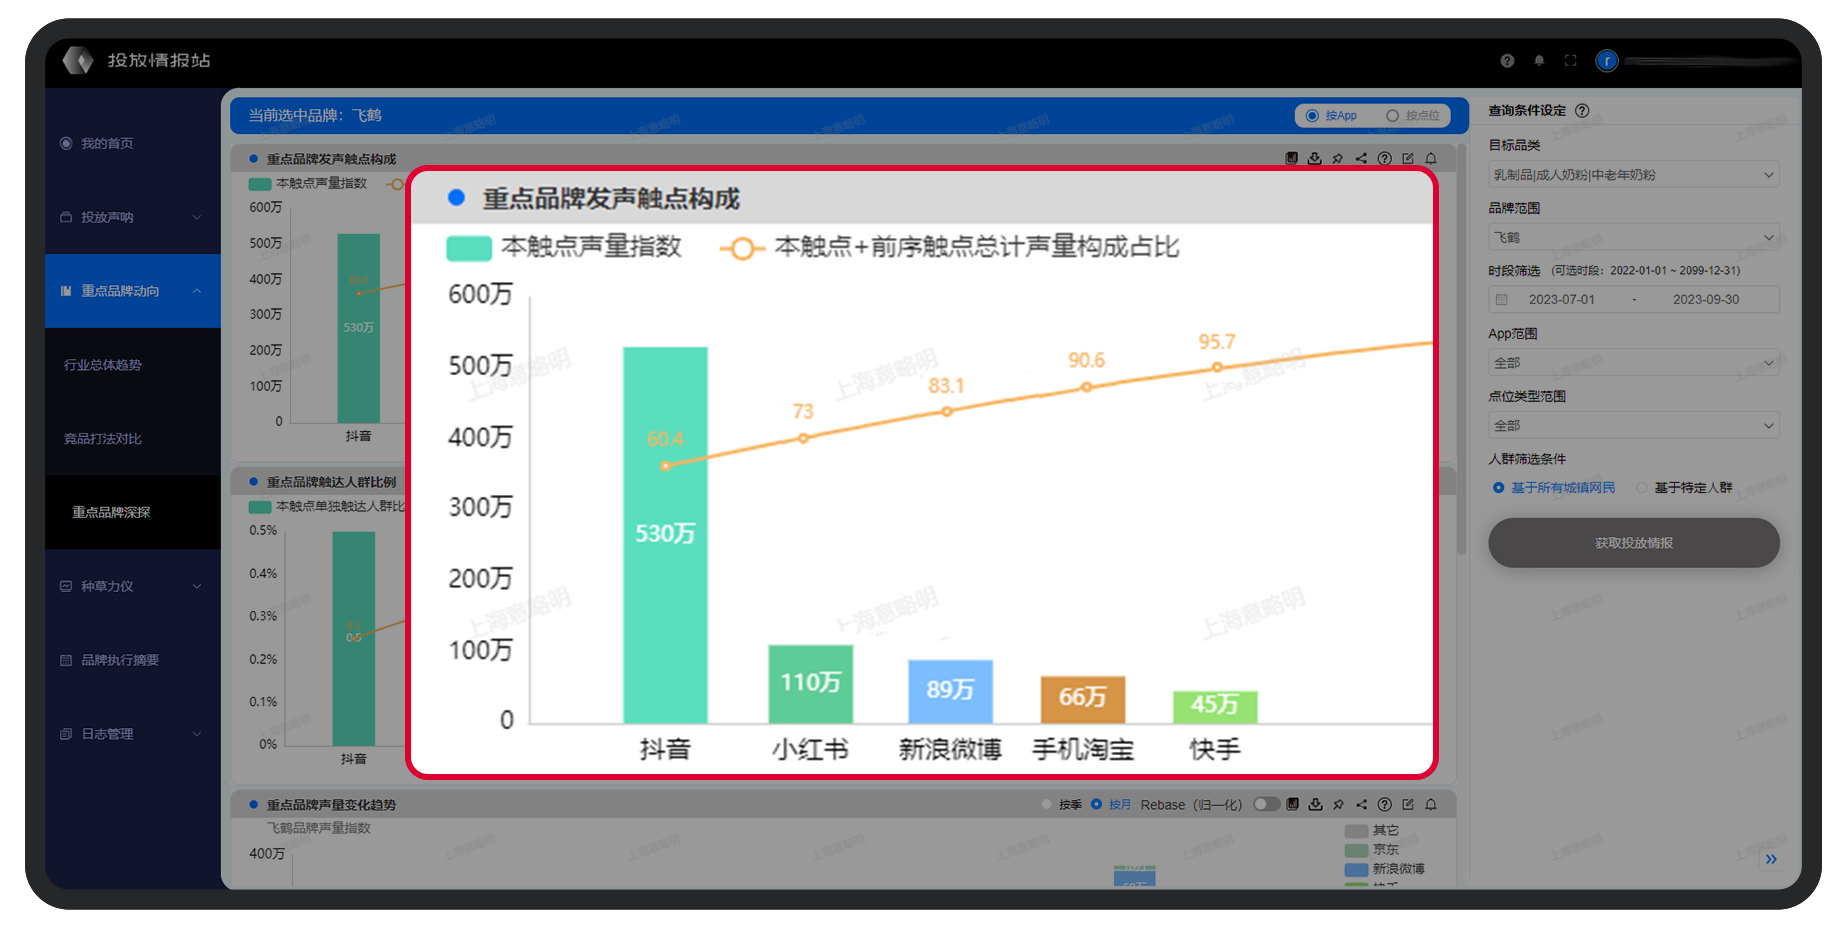1847x927 pixels.
Task: Select 基于特定人群 radio option
Action: pos(1684,488)
